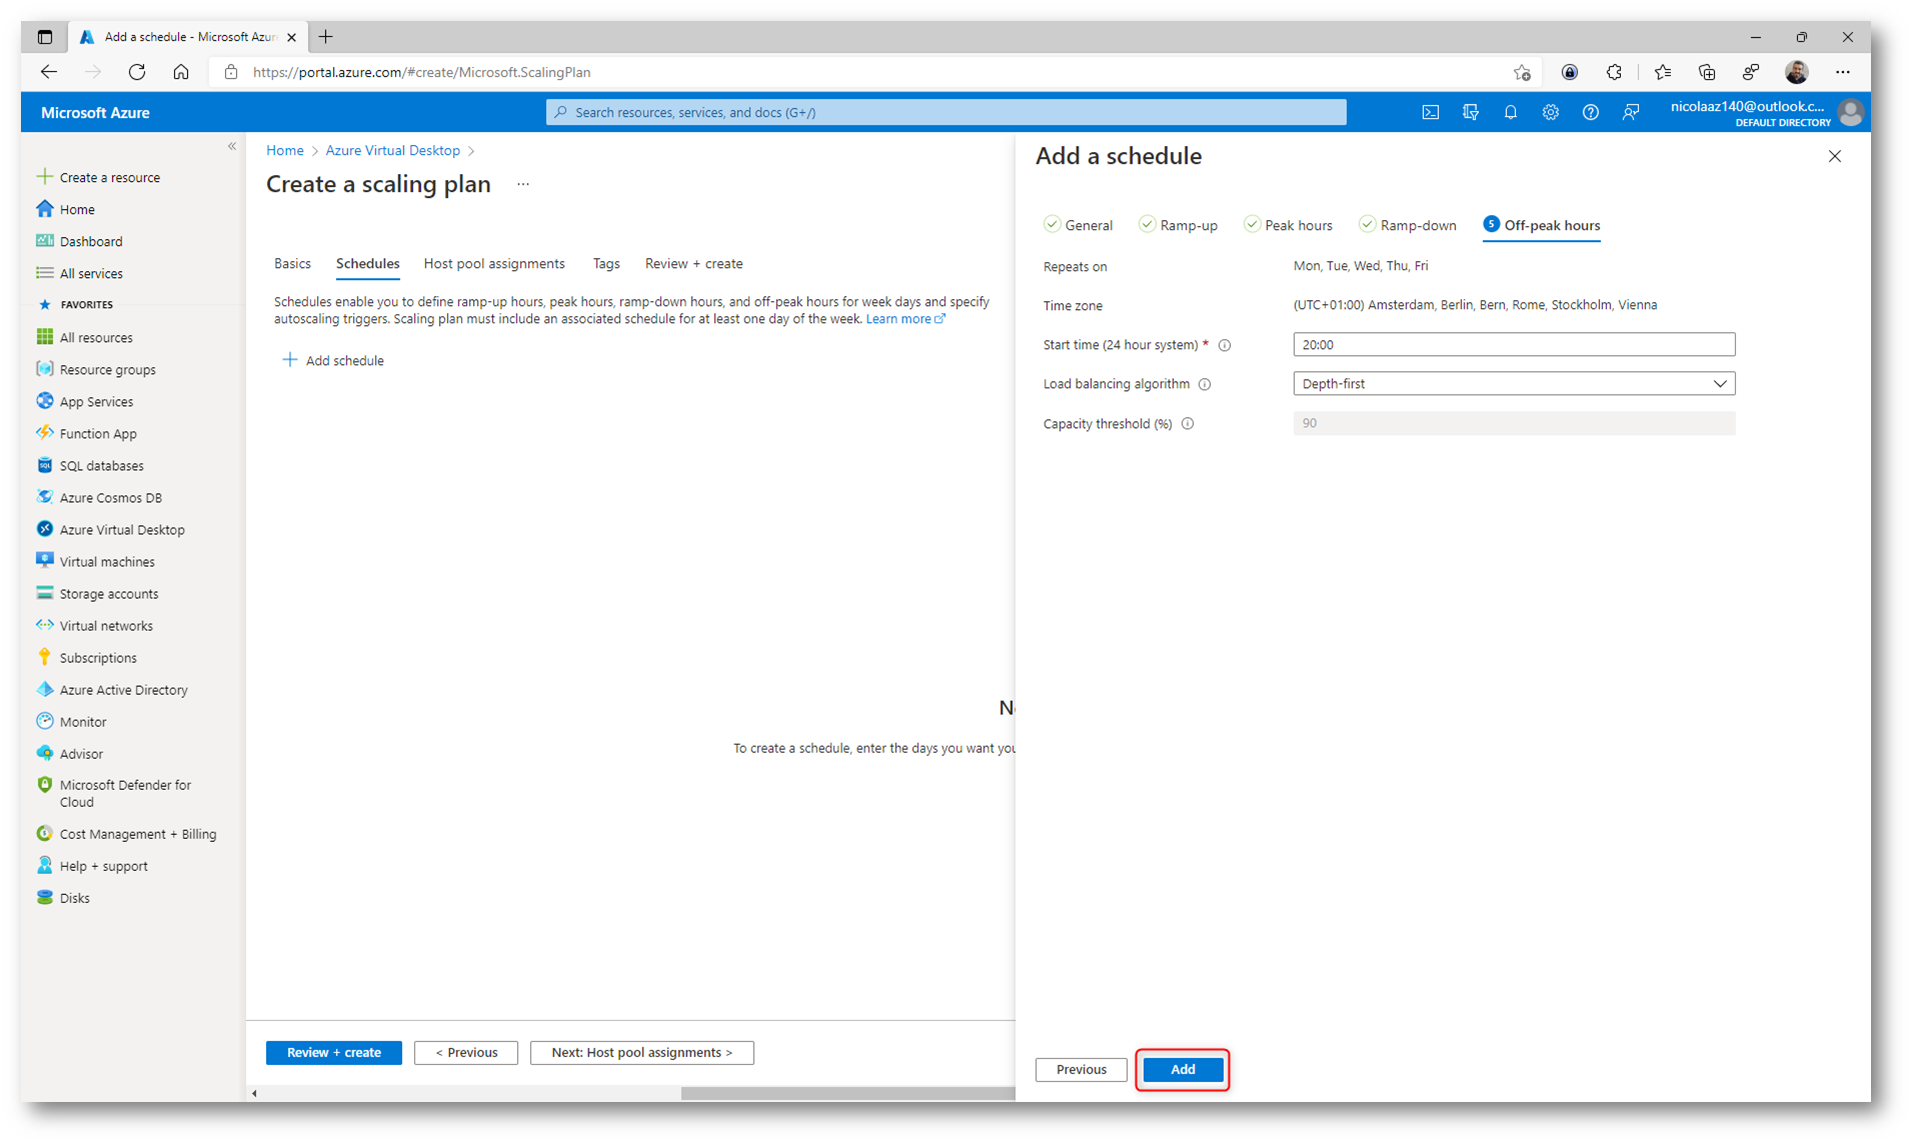Screen dimensions: 1913x1144
Task: Open Disks in sidebar
Action: click(74, 898)
